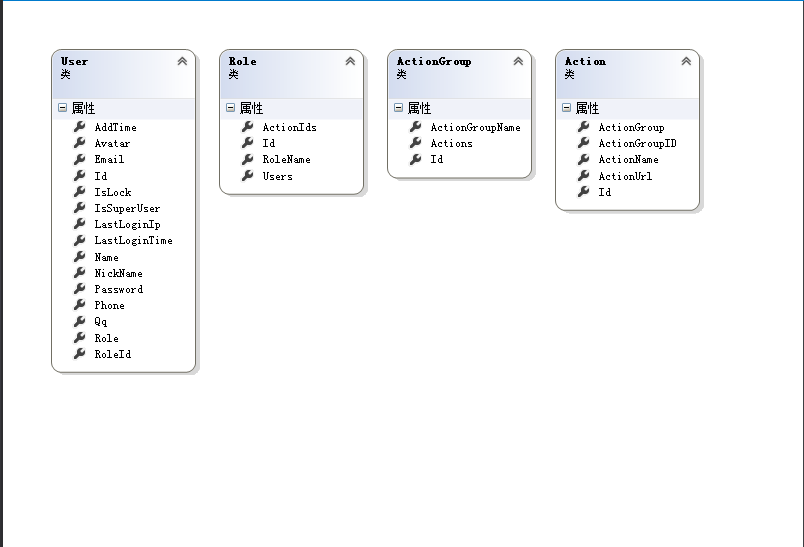Screen dimensions: 804x547
Task: Click the wrench icon beside ActionIds
Action: coord(248,127)
